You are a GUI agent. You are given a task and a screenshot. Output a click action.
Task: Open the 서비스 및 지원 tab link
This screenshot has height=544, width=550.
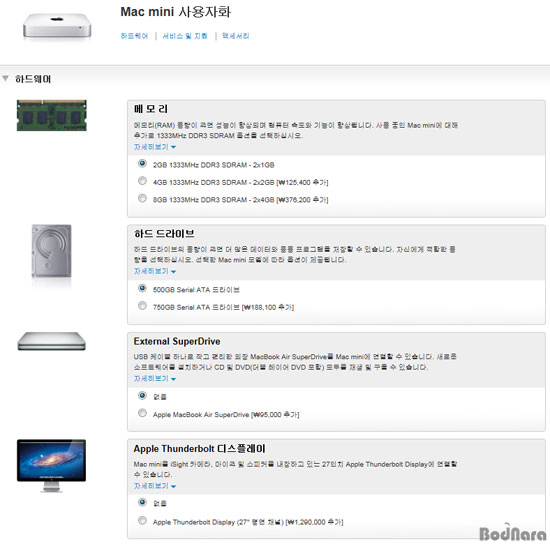pos(185,36)
